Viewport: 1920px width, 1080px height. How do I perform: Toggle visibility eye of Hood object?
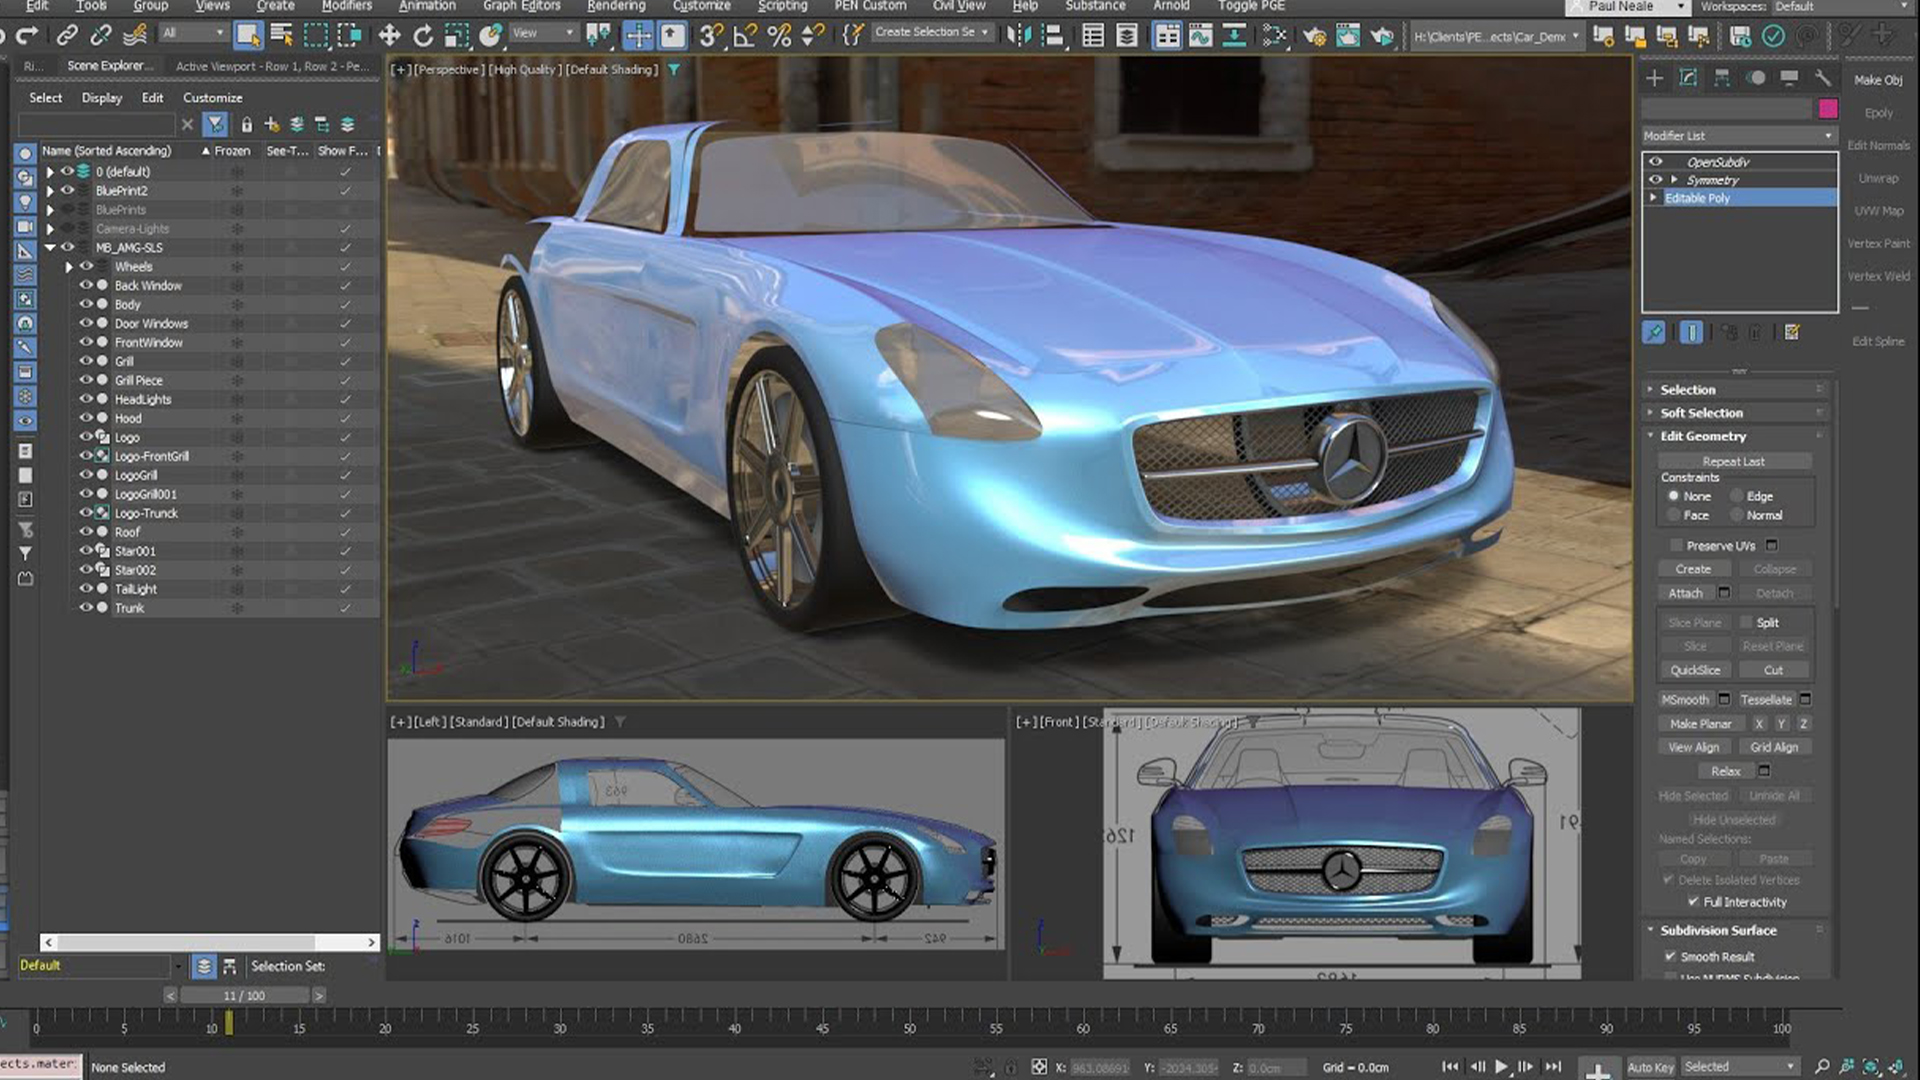[x=86, y=418]
